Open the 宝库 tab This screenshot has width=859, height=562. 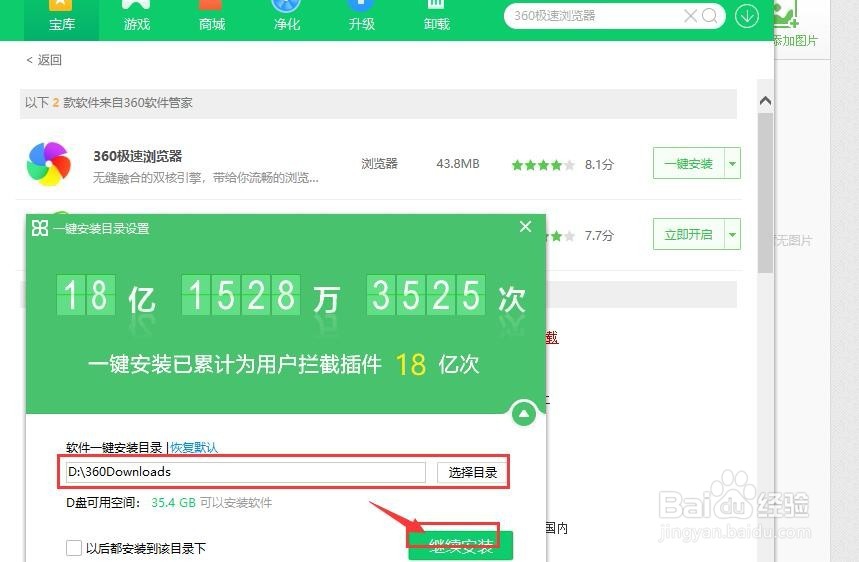[x=61, y=20]
